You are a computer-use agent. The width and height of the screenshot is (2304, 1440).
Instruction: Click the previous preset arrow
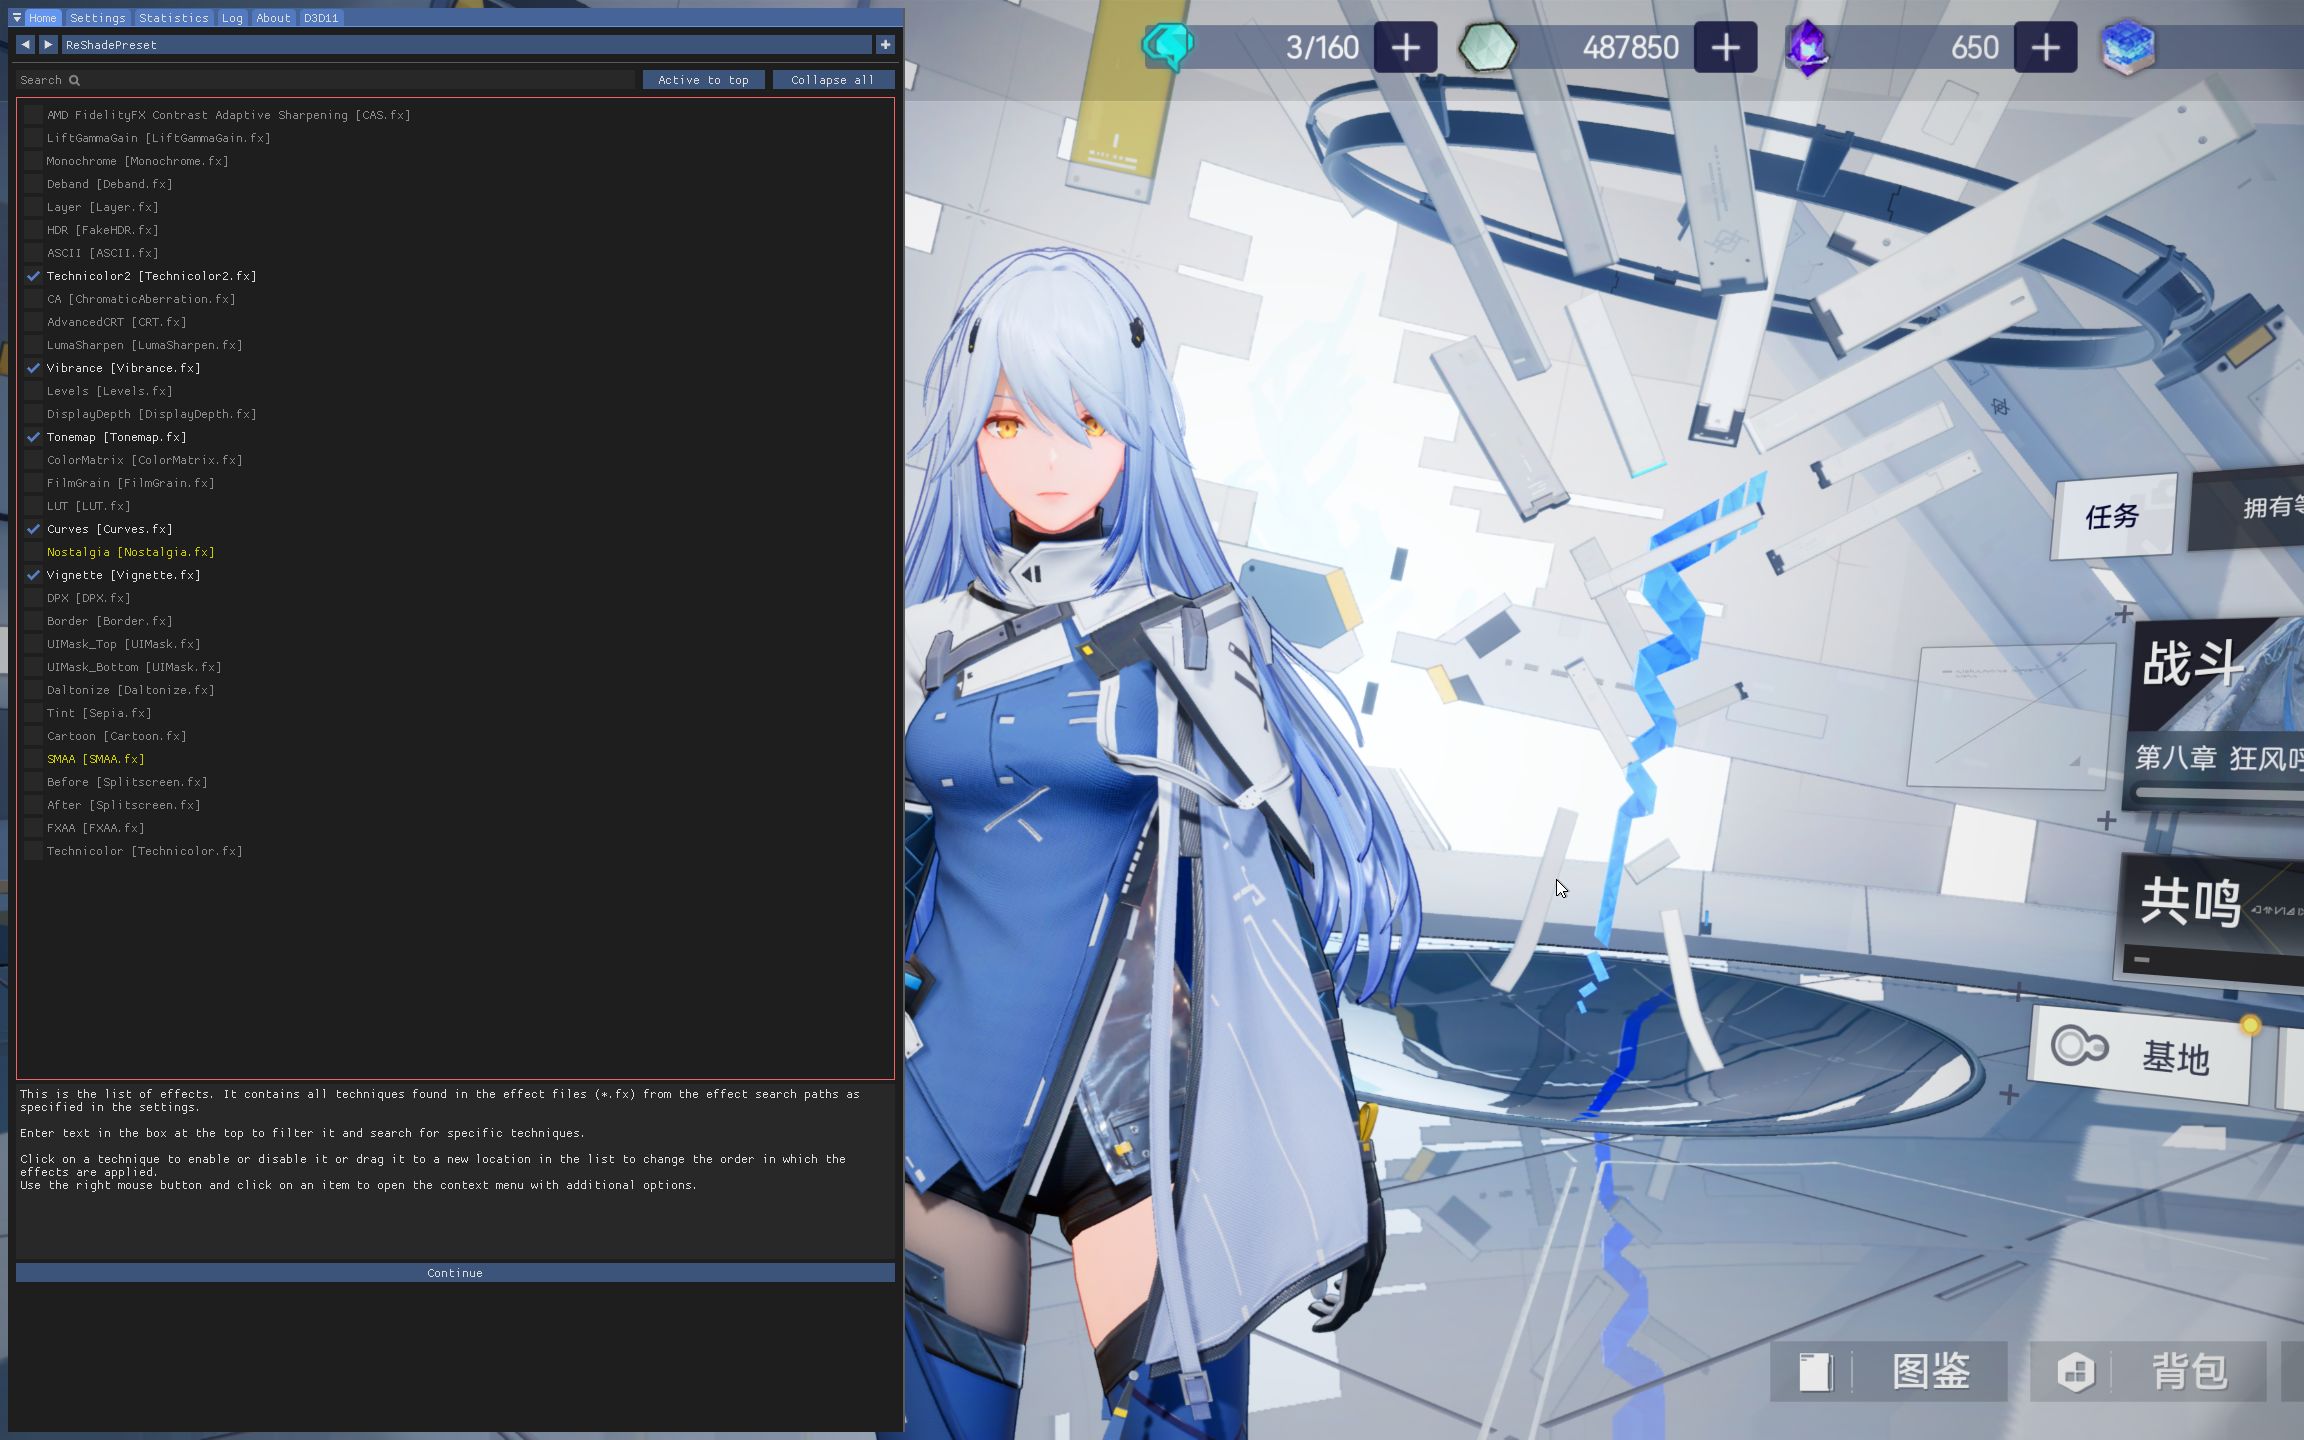(x=25, y=45)
